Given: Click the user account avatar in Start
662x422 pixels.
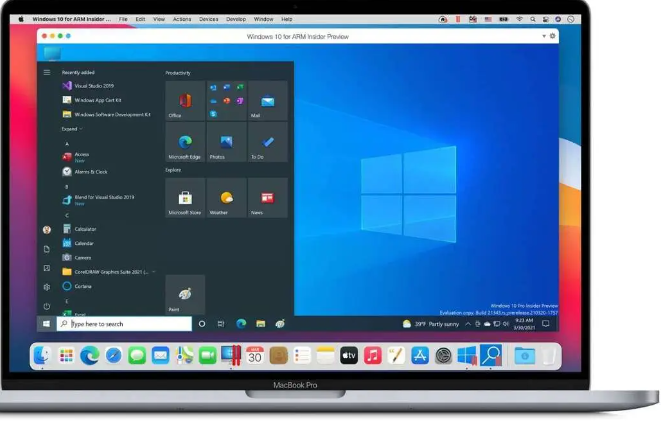Looking at the screenshot, I should [x=47, y=230].
